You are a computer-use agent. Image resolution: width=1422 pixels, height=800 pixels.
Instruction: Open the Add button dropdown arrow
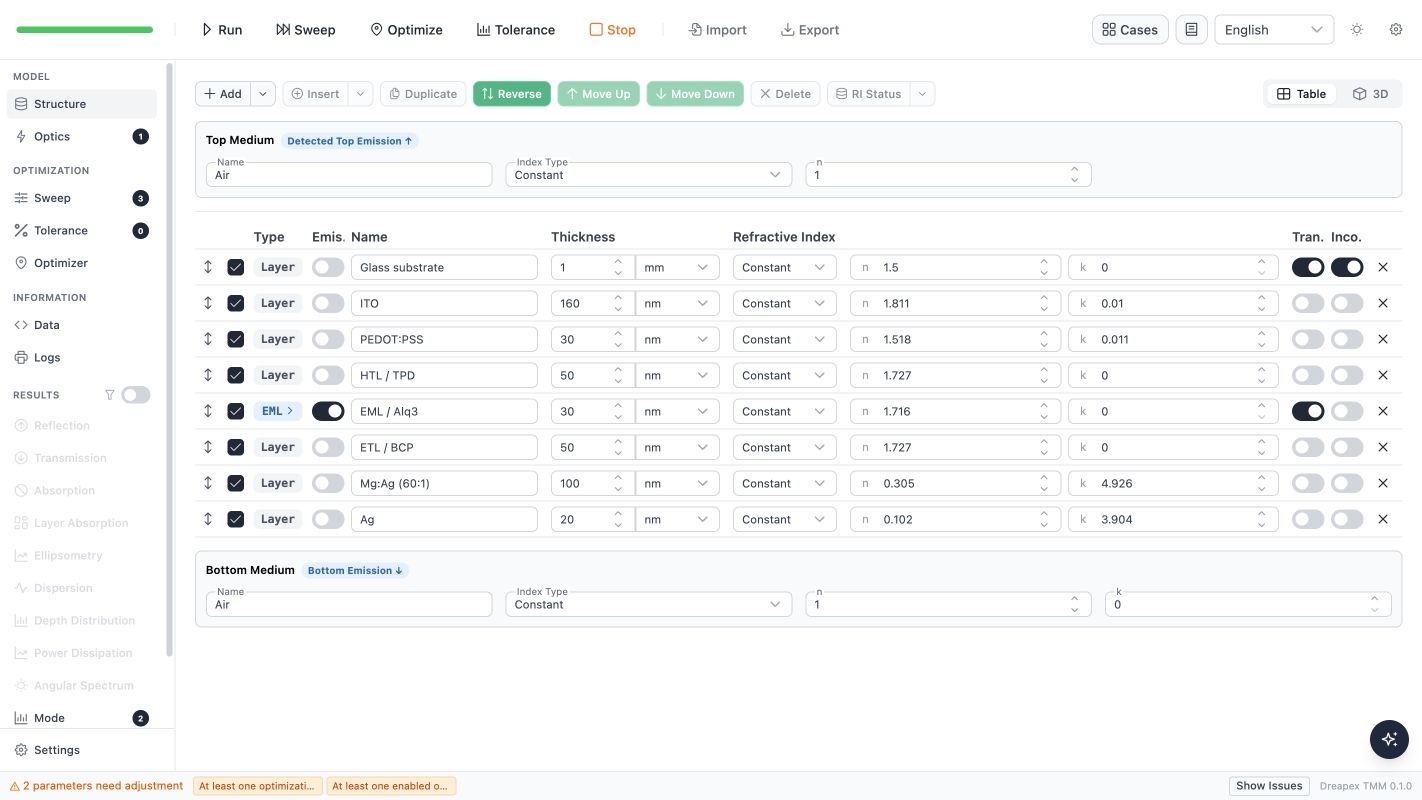coord(263,94)
